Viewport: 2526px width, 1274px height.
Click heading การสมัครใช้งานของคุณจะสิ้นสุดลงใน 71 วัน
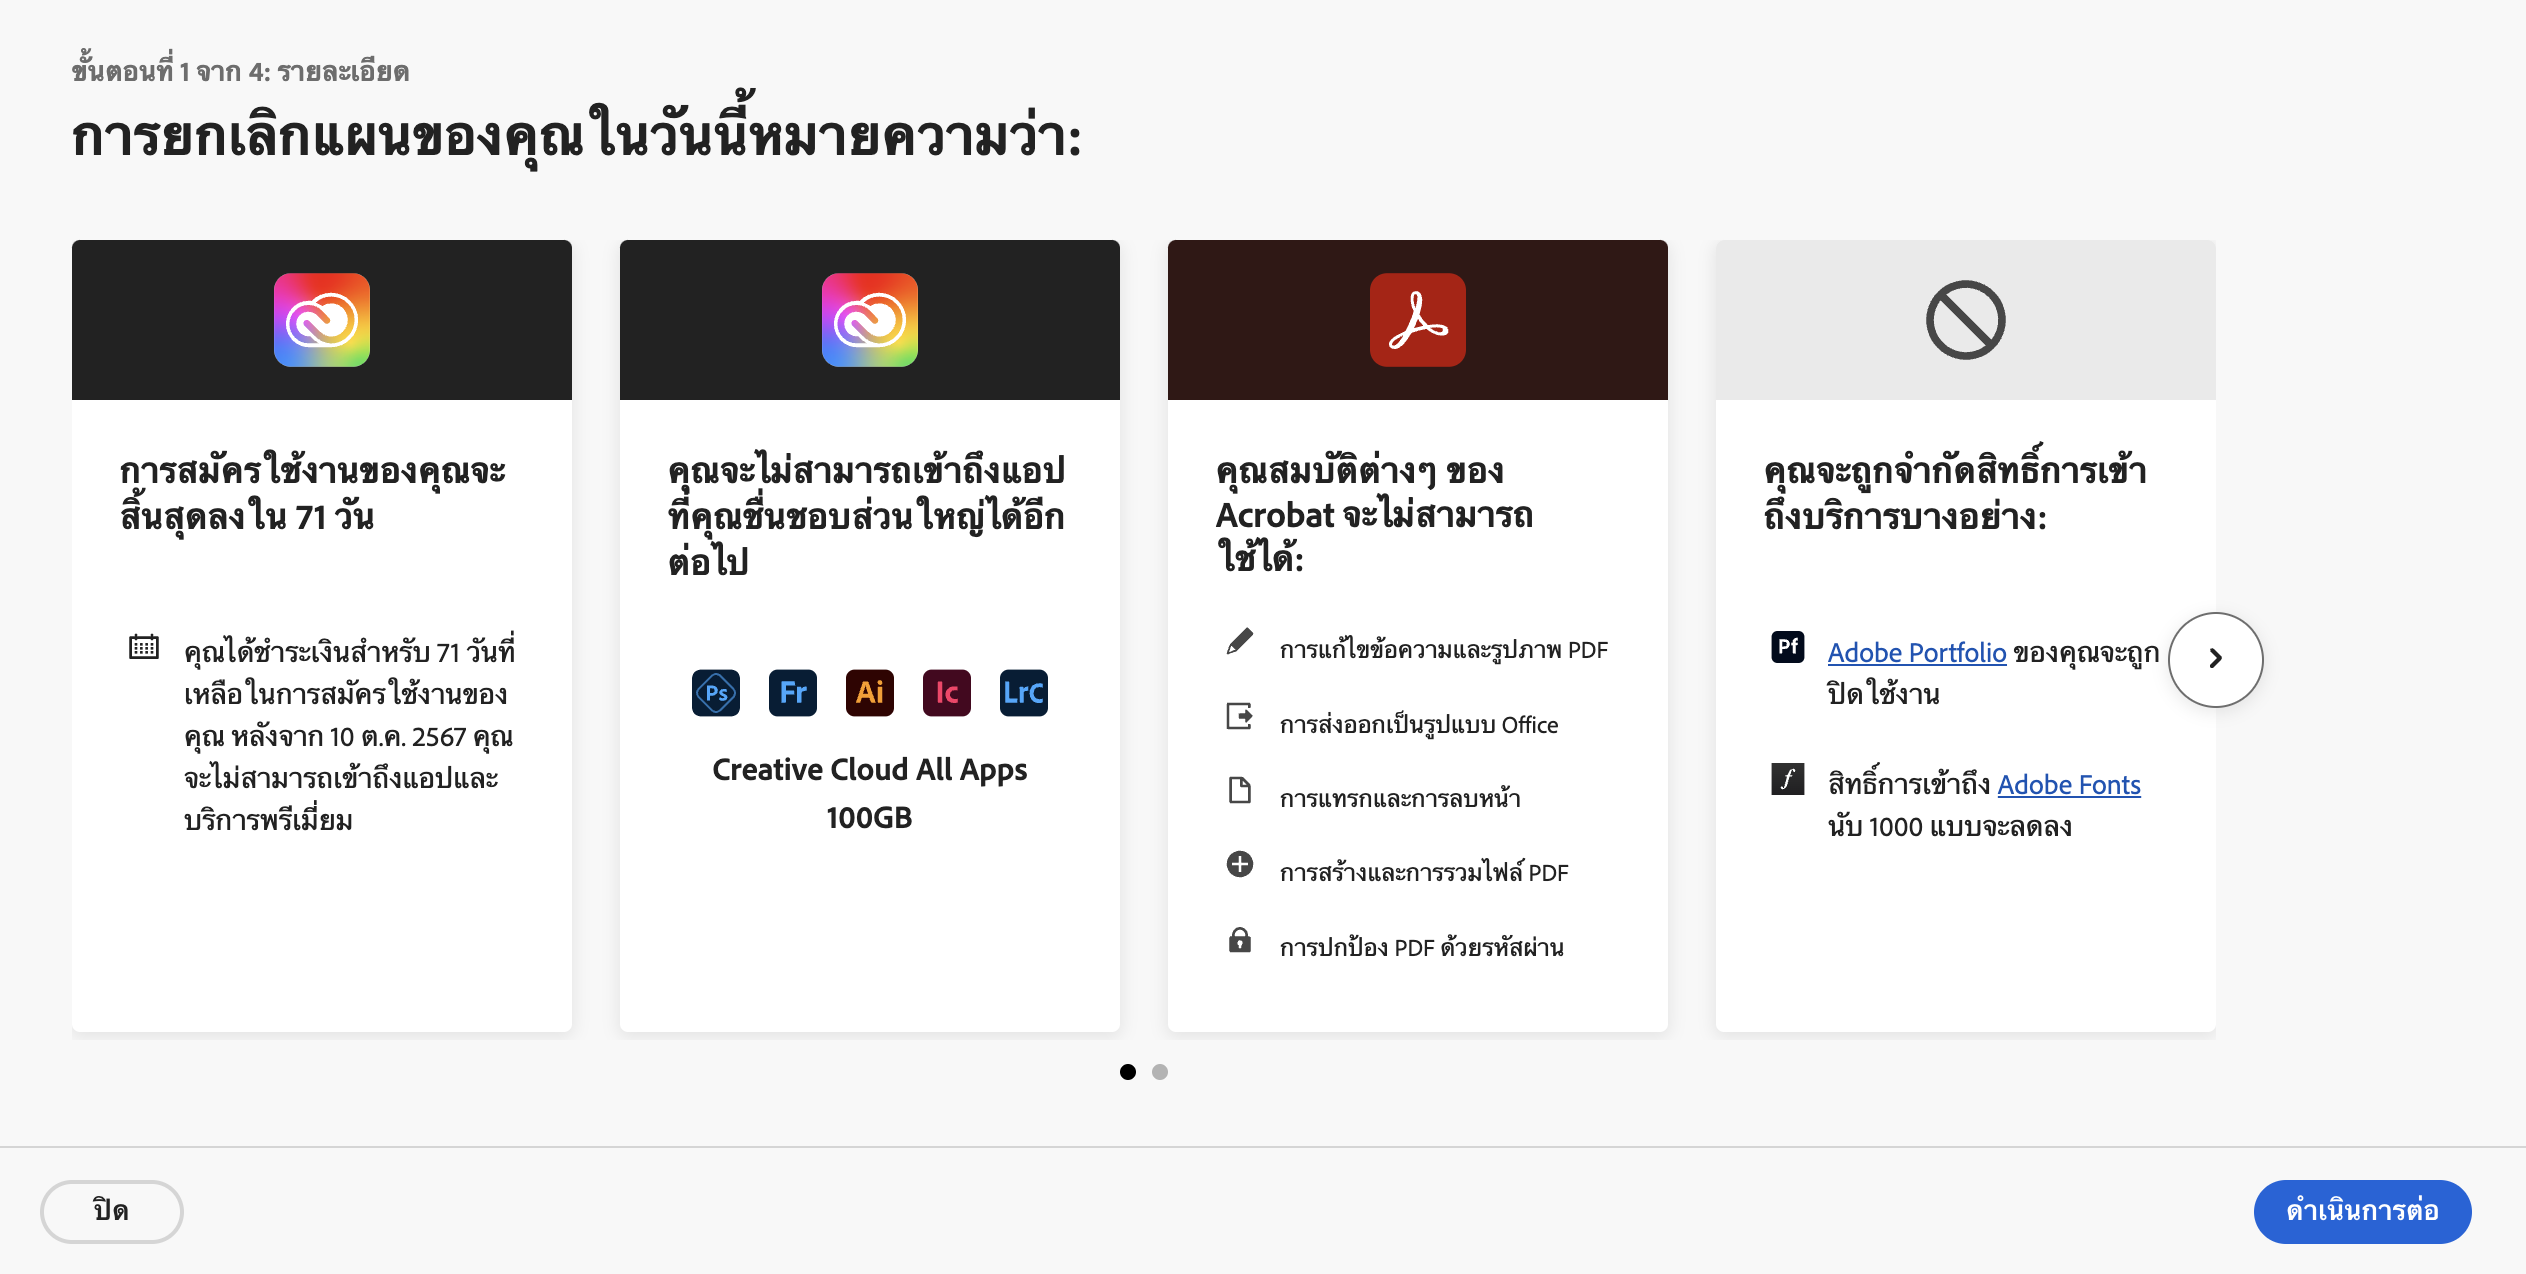click(x=313, y=494)
